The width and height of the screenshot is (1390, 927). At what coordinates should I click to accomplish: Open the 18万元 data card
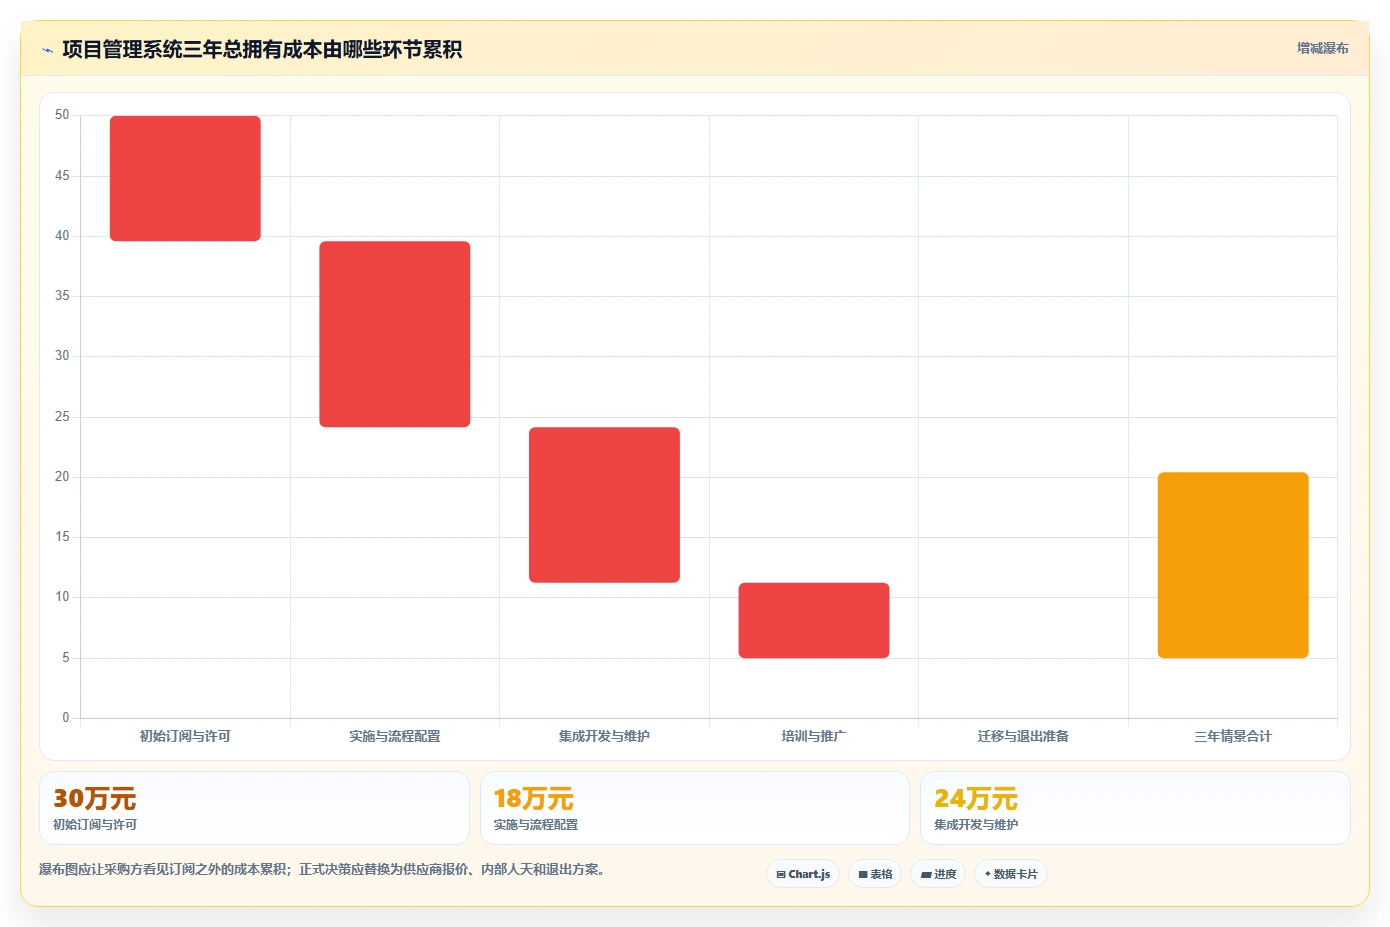pyautogui.click(x=695, y=808)
